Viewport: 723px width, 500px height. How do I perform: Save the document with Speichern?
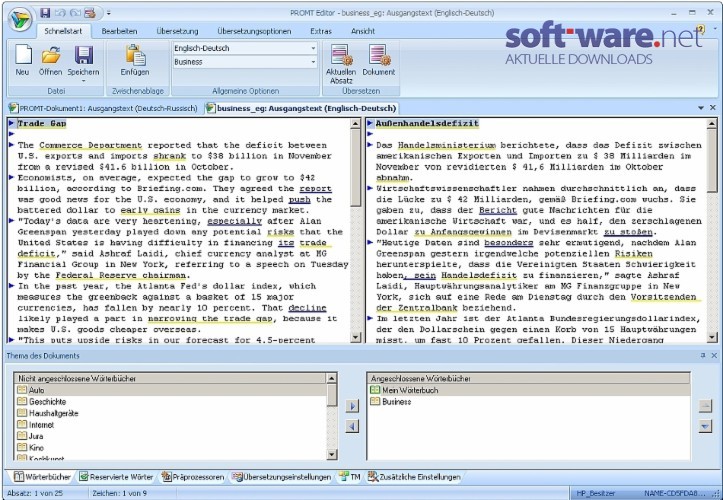(83, 59)
